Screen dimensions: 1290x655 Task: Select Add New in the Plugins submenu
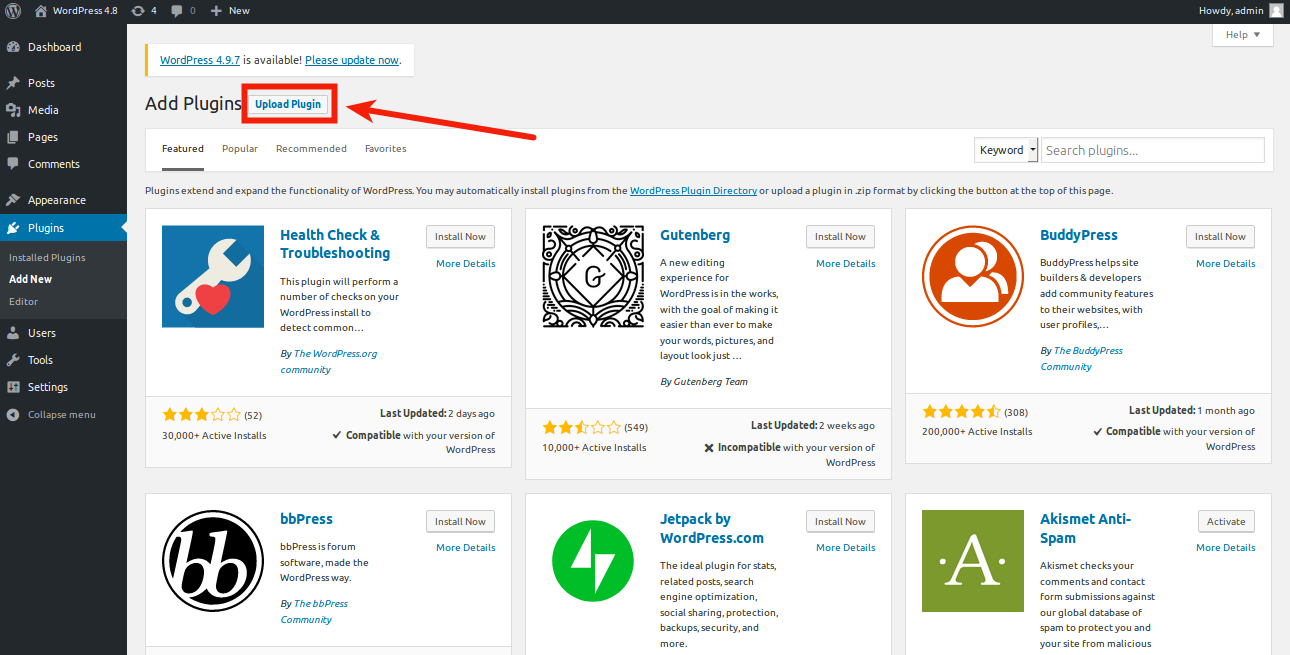pyautogui.click(x=31, y=280)
